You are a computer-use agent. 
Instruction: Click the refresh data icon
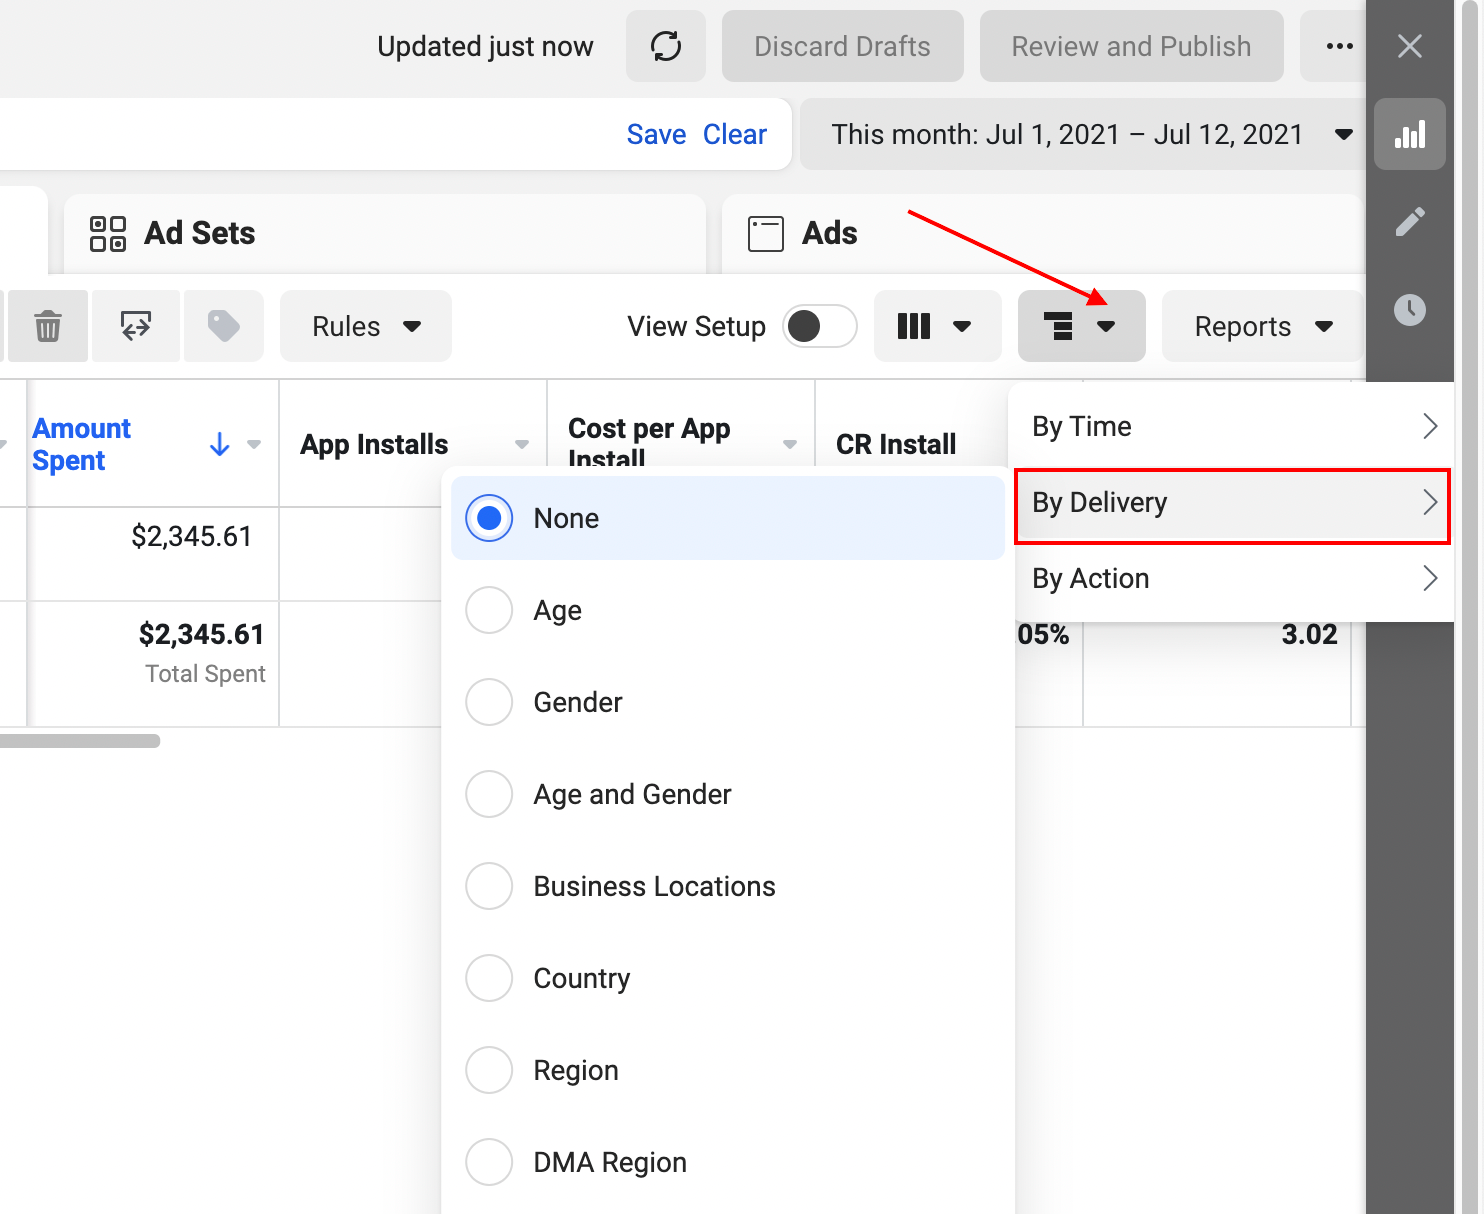666,46
